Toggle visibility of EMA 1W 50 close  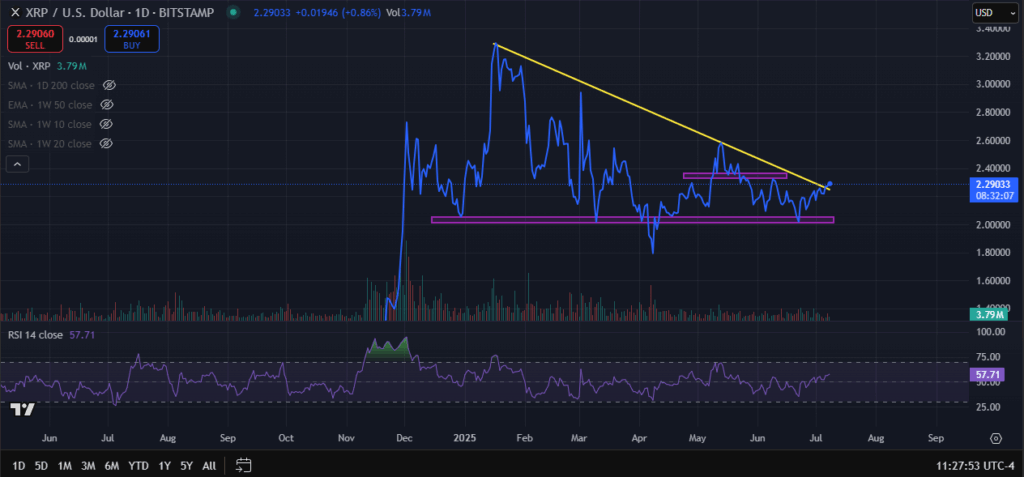106,105
